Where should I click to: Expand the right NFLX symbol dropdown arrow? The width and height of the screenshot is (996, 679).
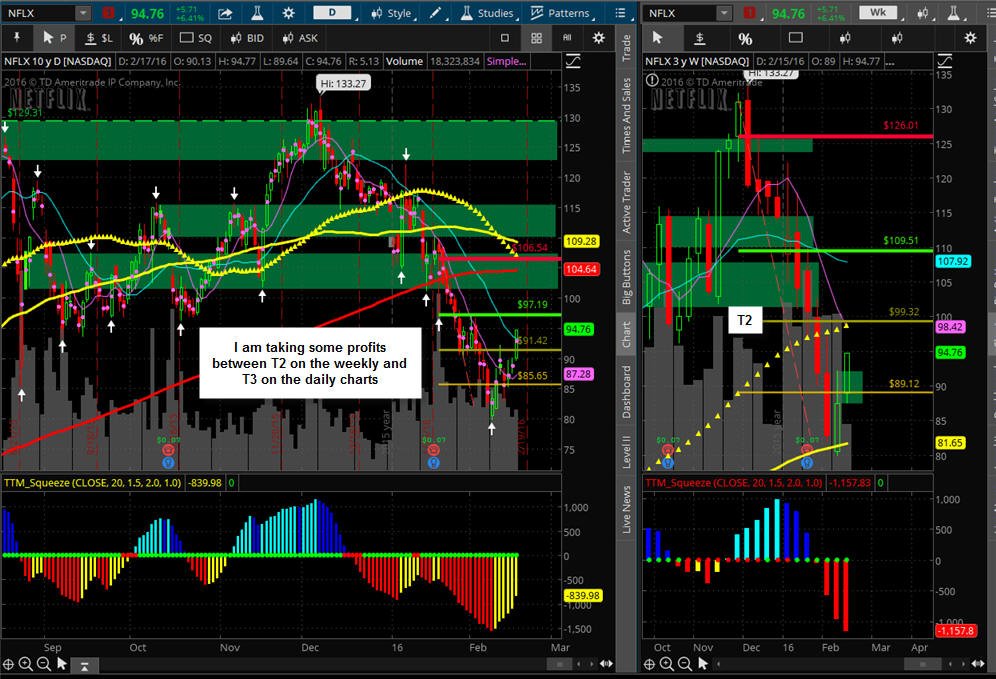[x=724, y=13]
